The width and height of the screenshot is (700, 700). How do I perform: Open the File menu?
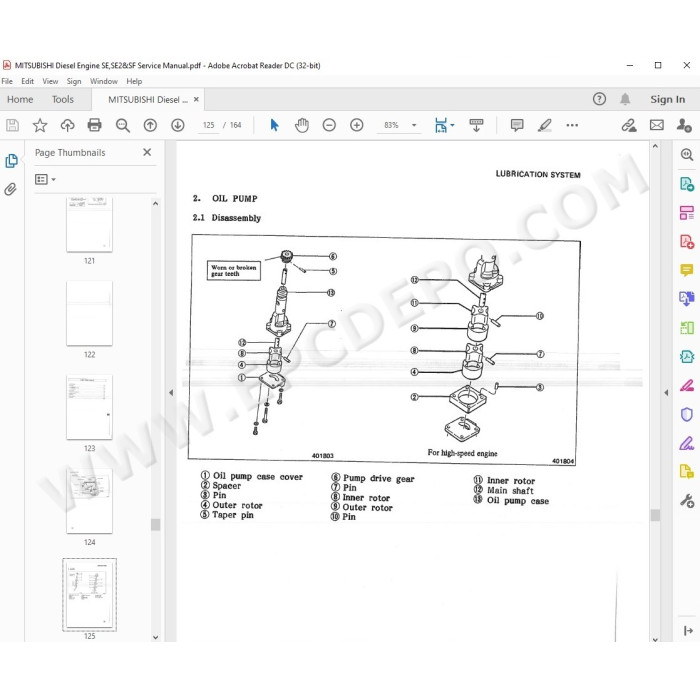tap(7, 81)
